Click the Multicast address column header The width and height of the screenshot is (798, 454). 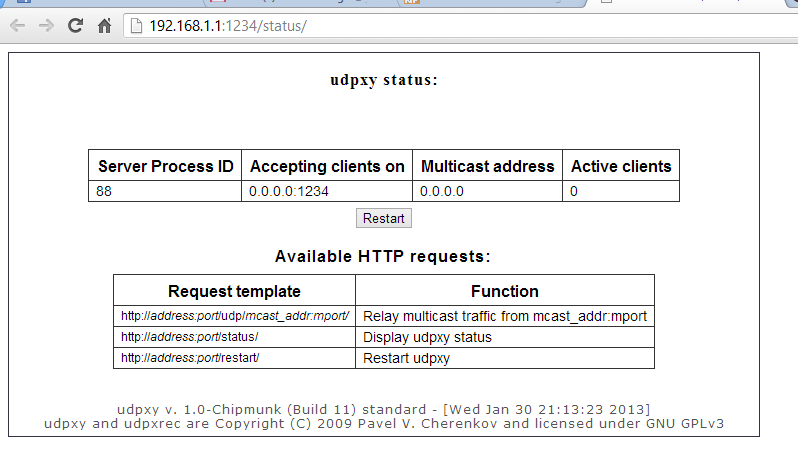(x=487, y=166)
